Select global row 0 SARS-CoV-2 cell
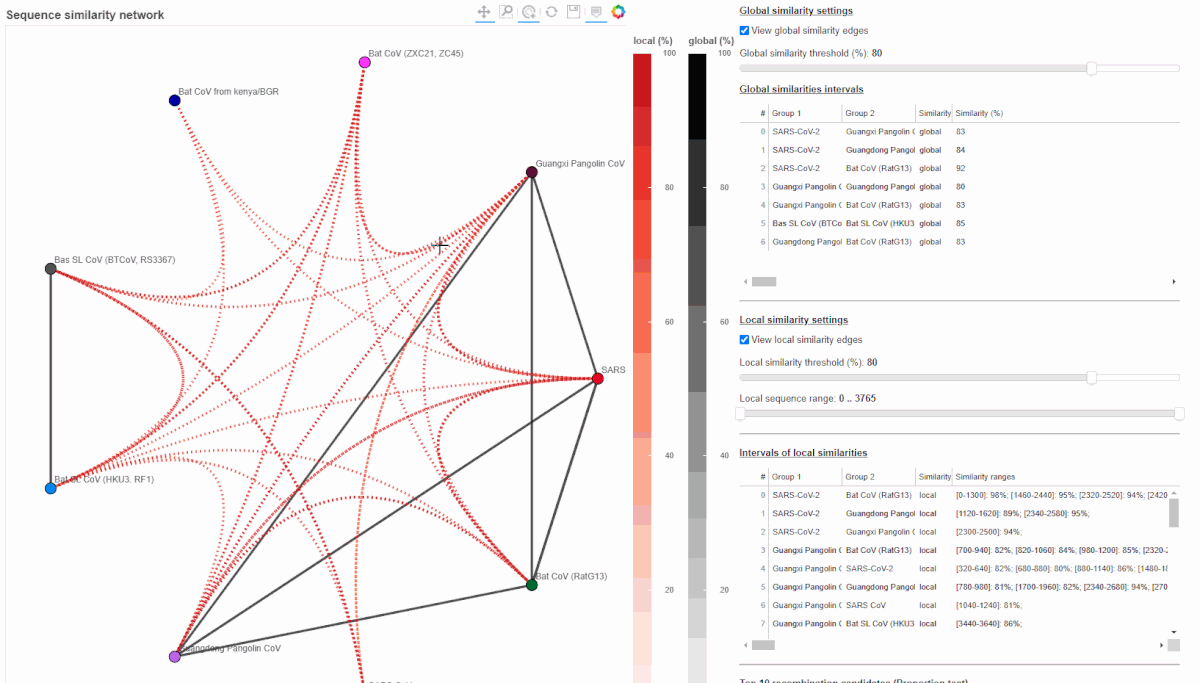1200x683 pixels. (x=805, y=131)
